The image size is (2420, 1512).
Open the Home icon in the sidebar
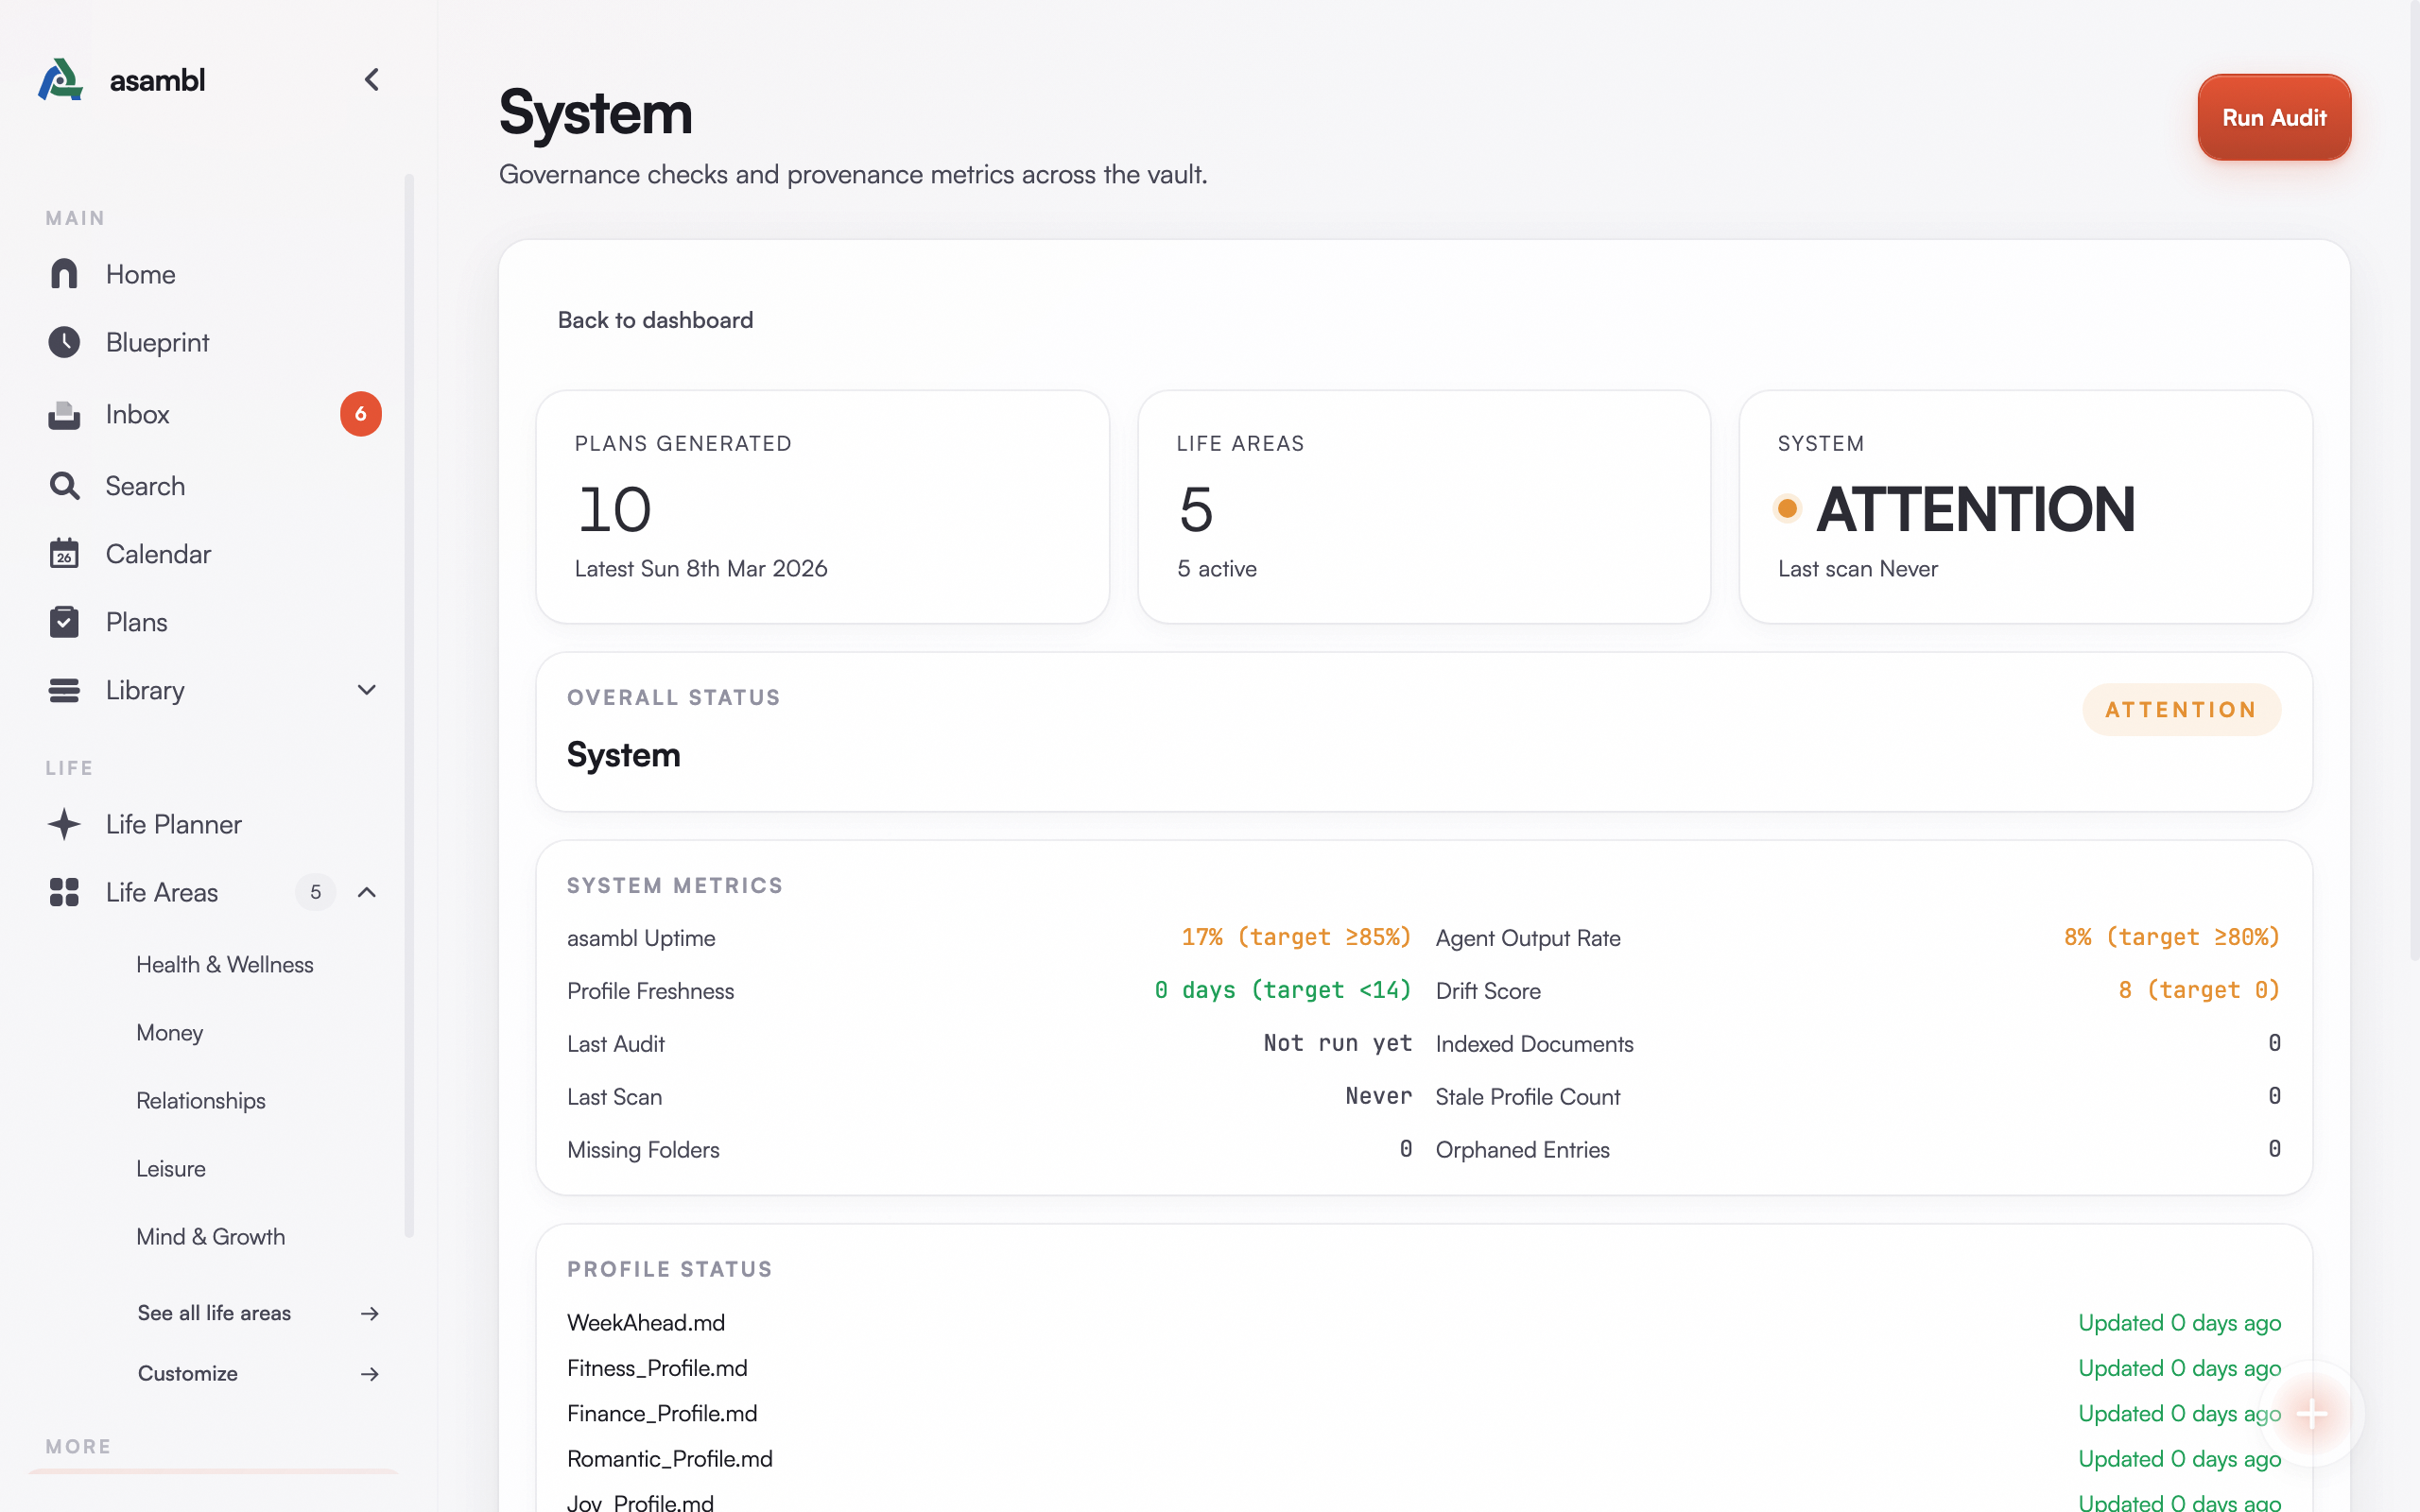(64, 274)
